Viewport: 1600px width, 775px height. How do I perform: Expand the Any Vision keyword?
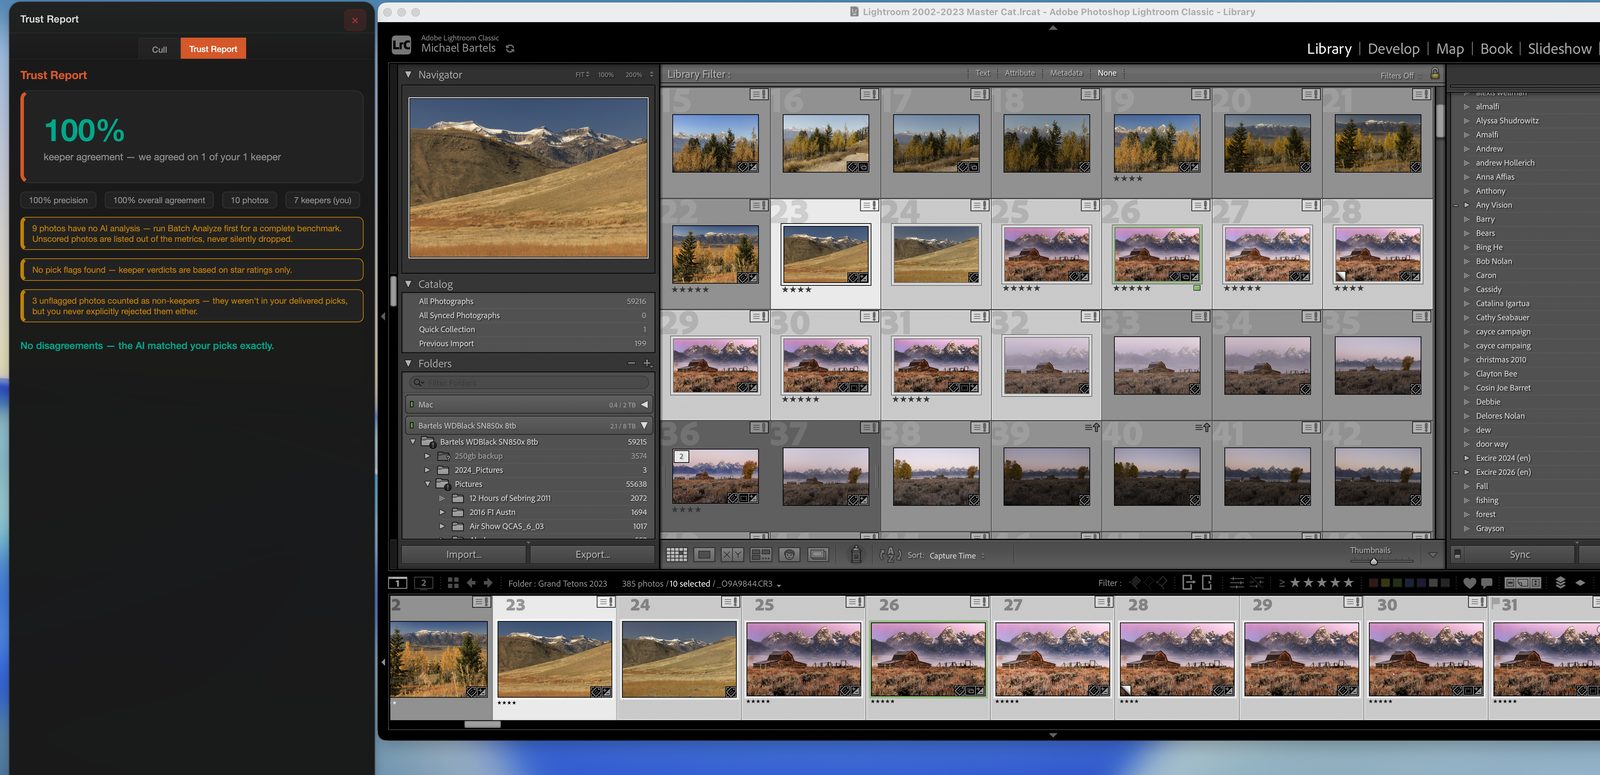1467,205
